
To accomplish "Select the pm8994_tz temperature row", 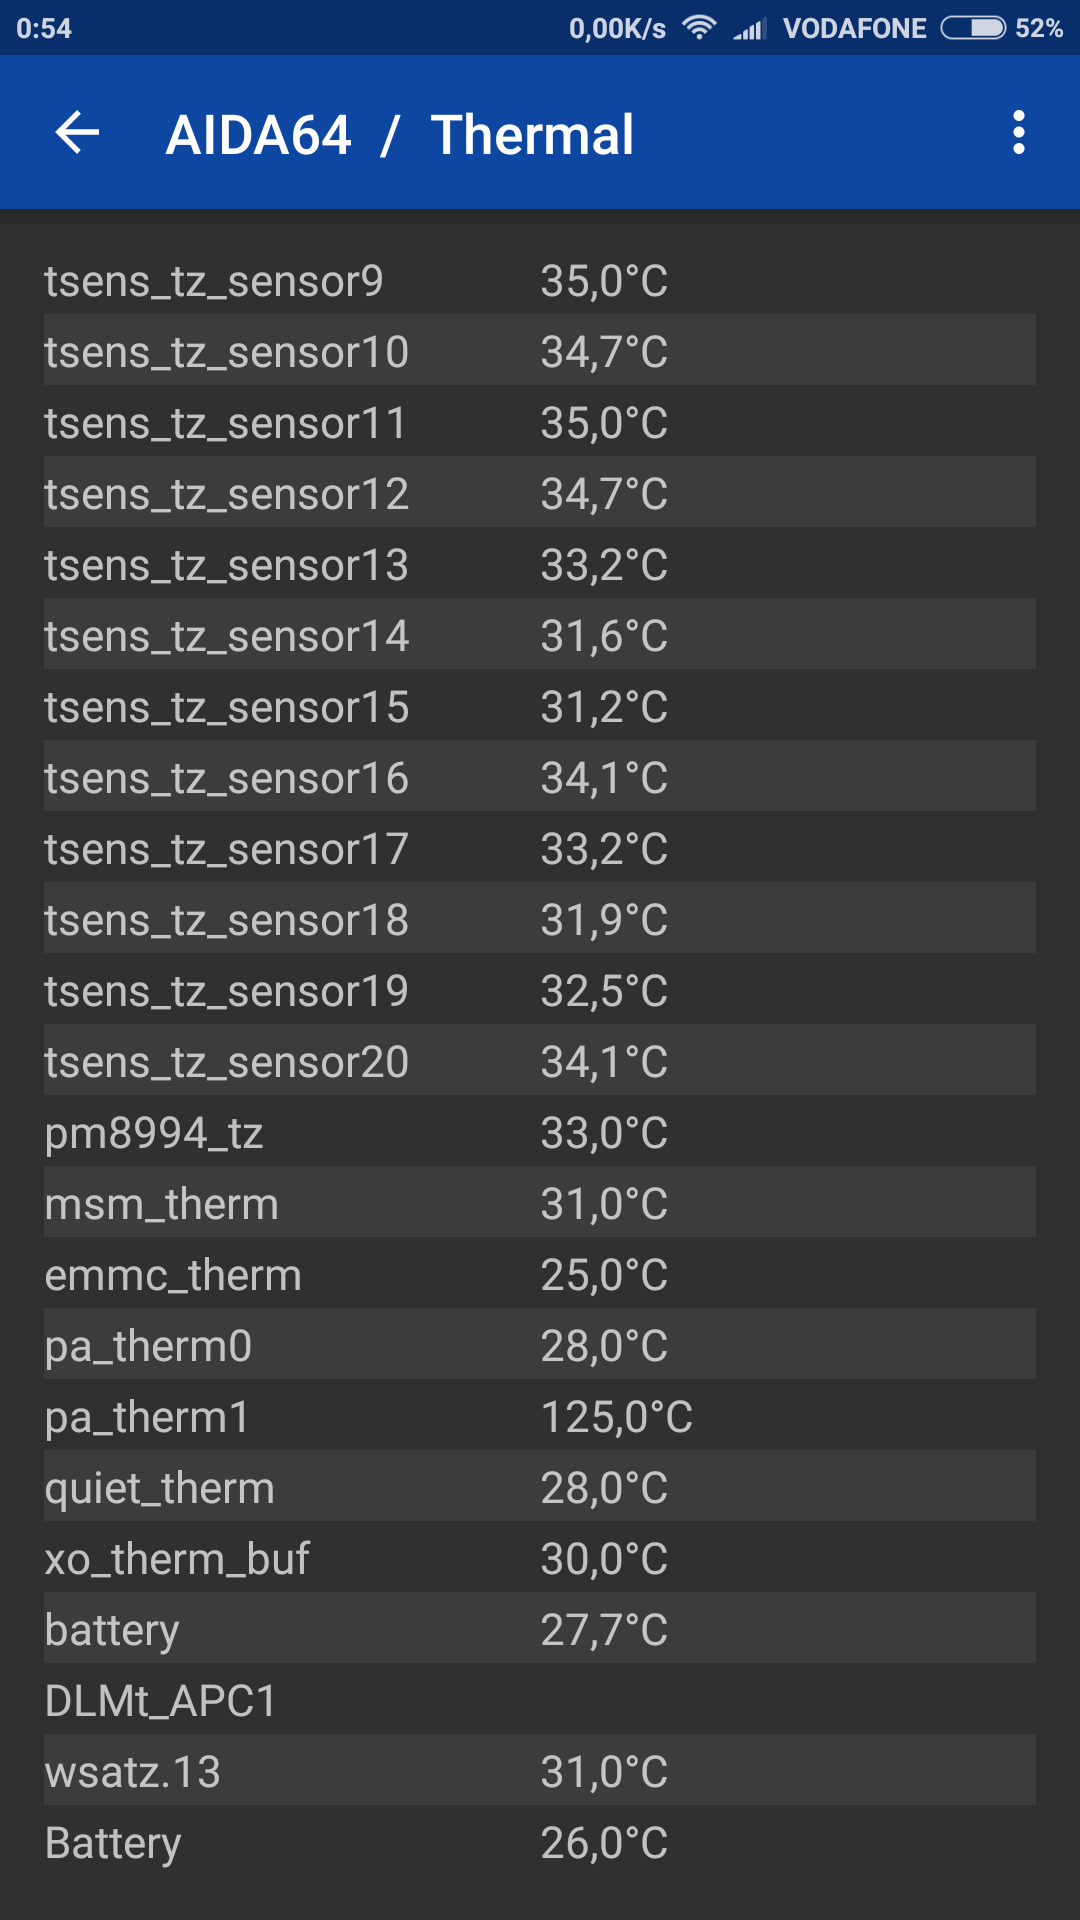I will [540, 1133].
